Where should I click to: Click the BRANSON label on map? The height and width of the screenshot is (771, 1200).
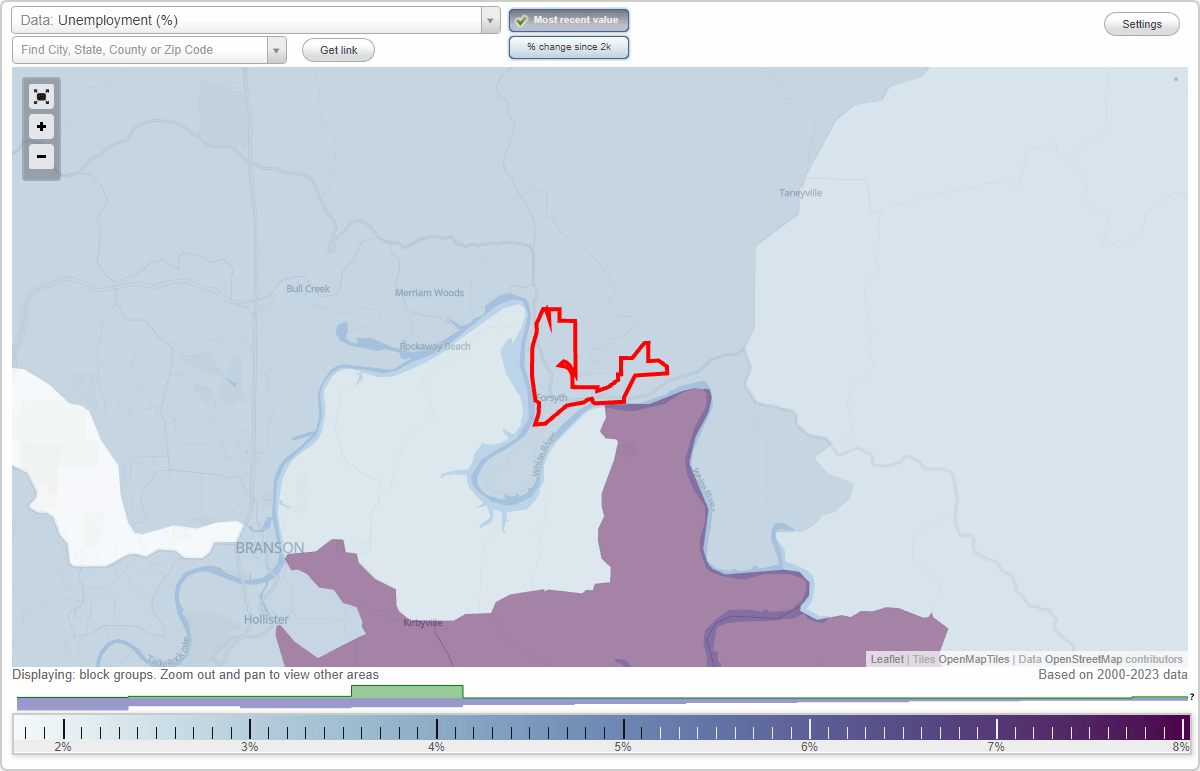click(x=270, y=548)
